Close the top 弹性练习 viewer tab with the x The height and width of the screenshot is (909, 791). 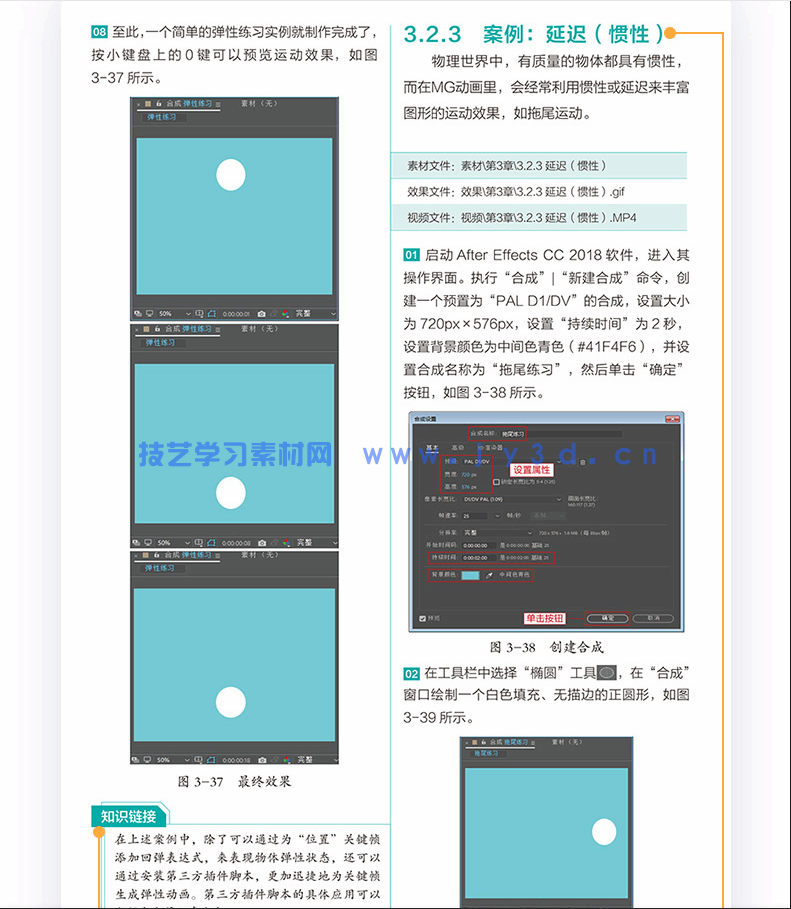coord(139,104)
